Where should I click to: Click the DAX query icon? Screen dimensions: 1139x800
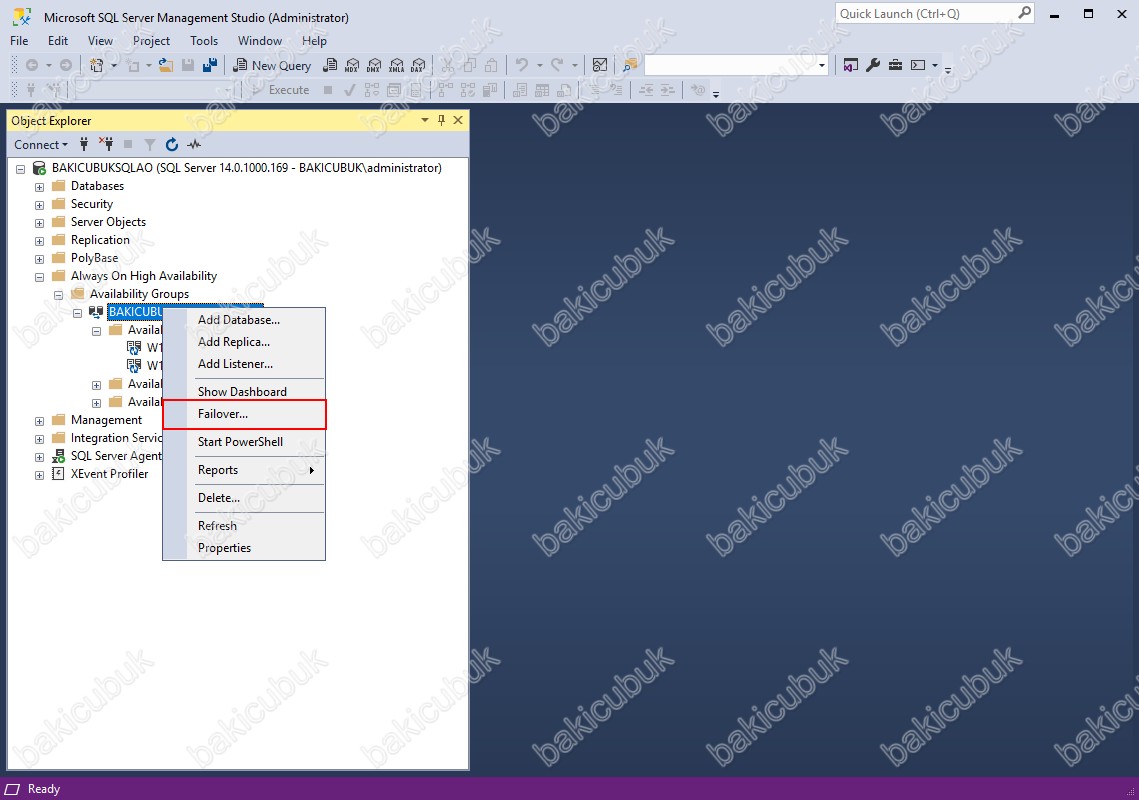pyautogui.click(x=418, y=65)
